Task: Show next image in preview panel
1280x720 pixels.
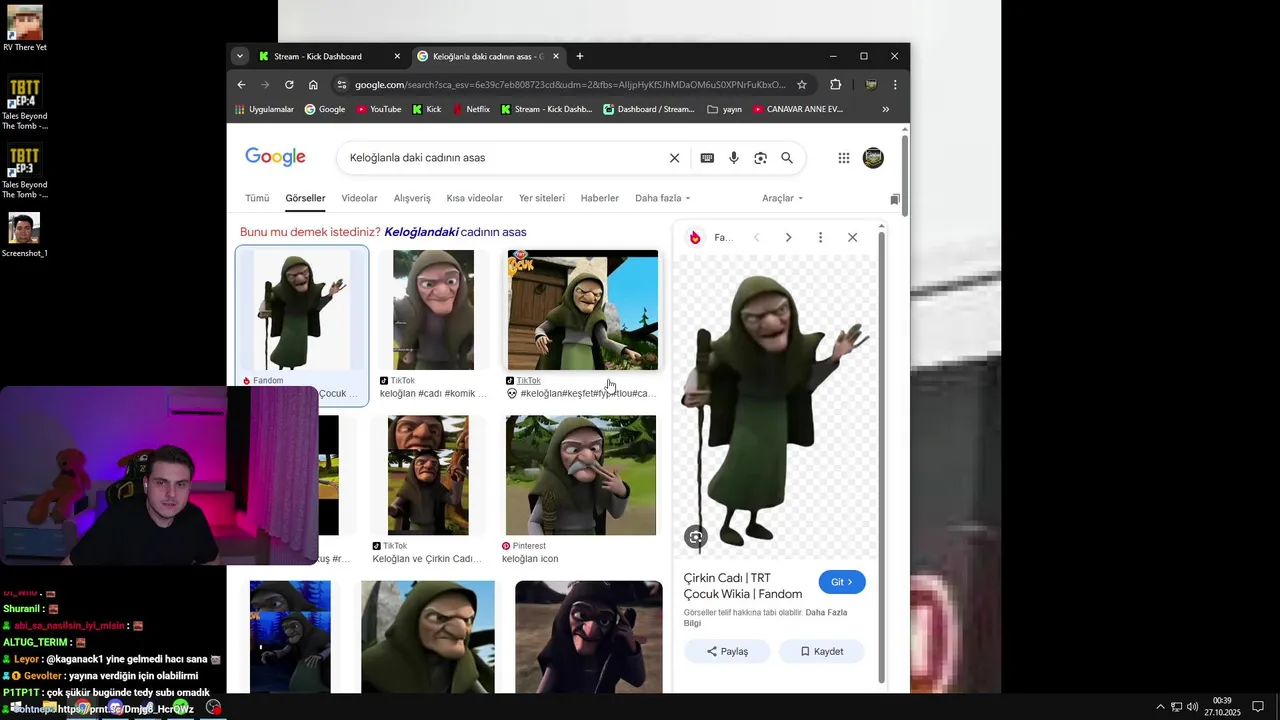Action: coord(788,237)
